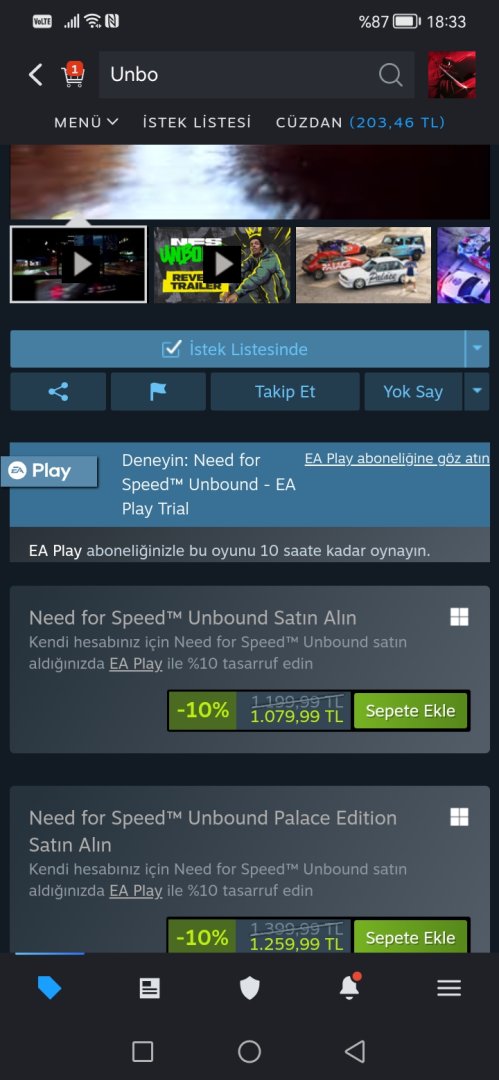Image resolution: width=499 pixels, height=1080 pixels.
Task: Open the profile avatar picture
Action: (451, 74)
